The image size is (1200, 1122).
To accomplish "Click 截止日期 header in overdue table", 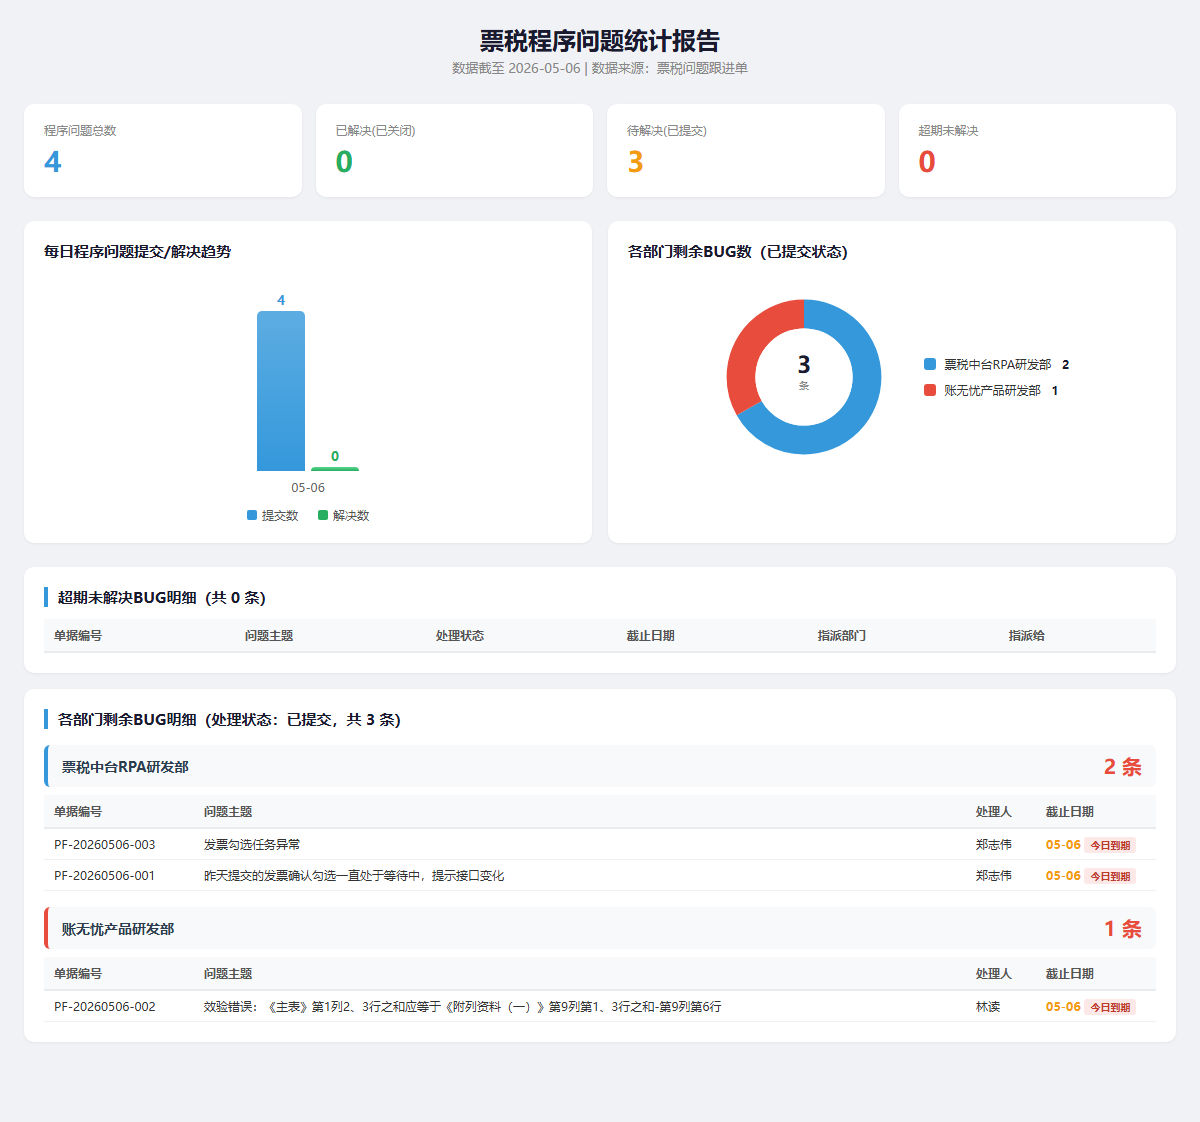I will point(651,635).
